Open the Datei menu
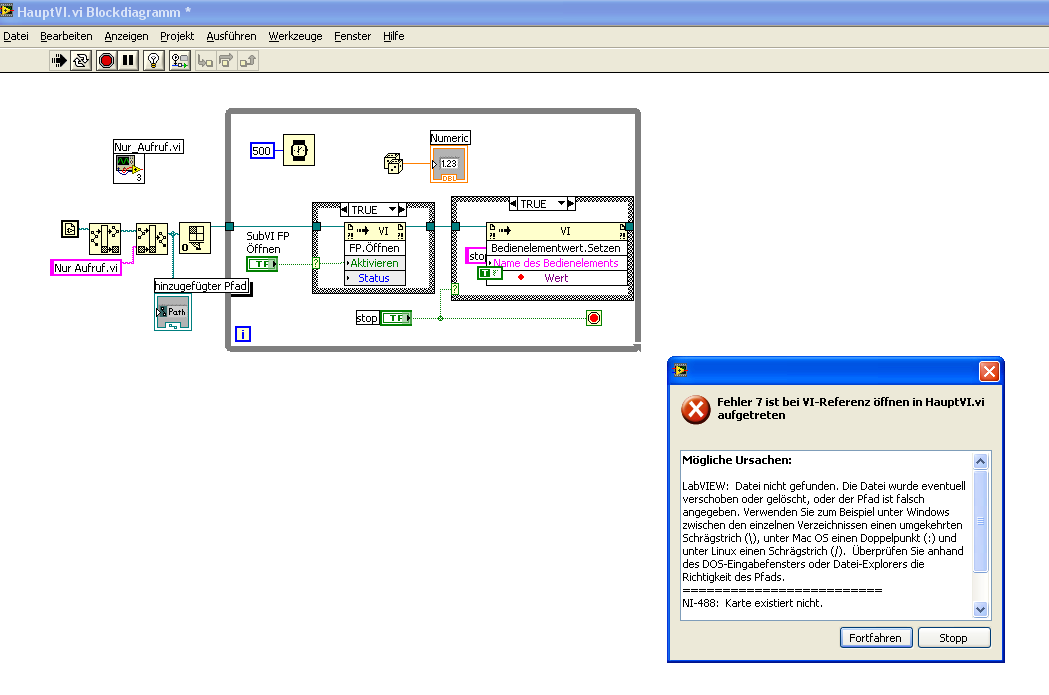The image size is (1049, 695). (x=16, y=36)
